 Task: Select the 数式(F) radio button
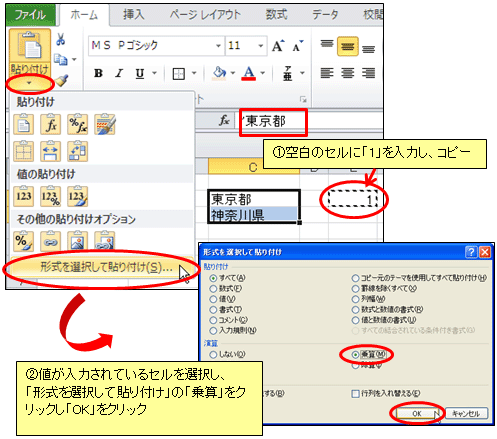click(213, 289)
